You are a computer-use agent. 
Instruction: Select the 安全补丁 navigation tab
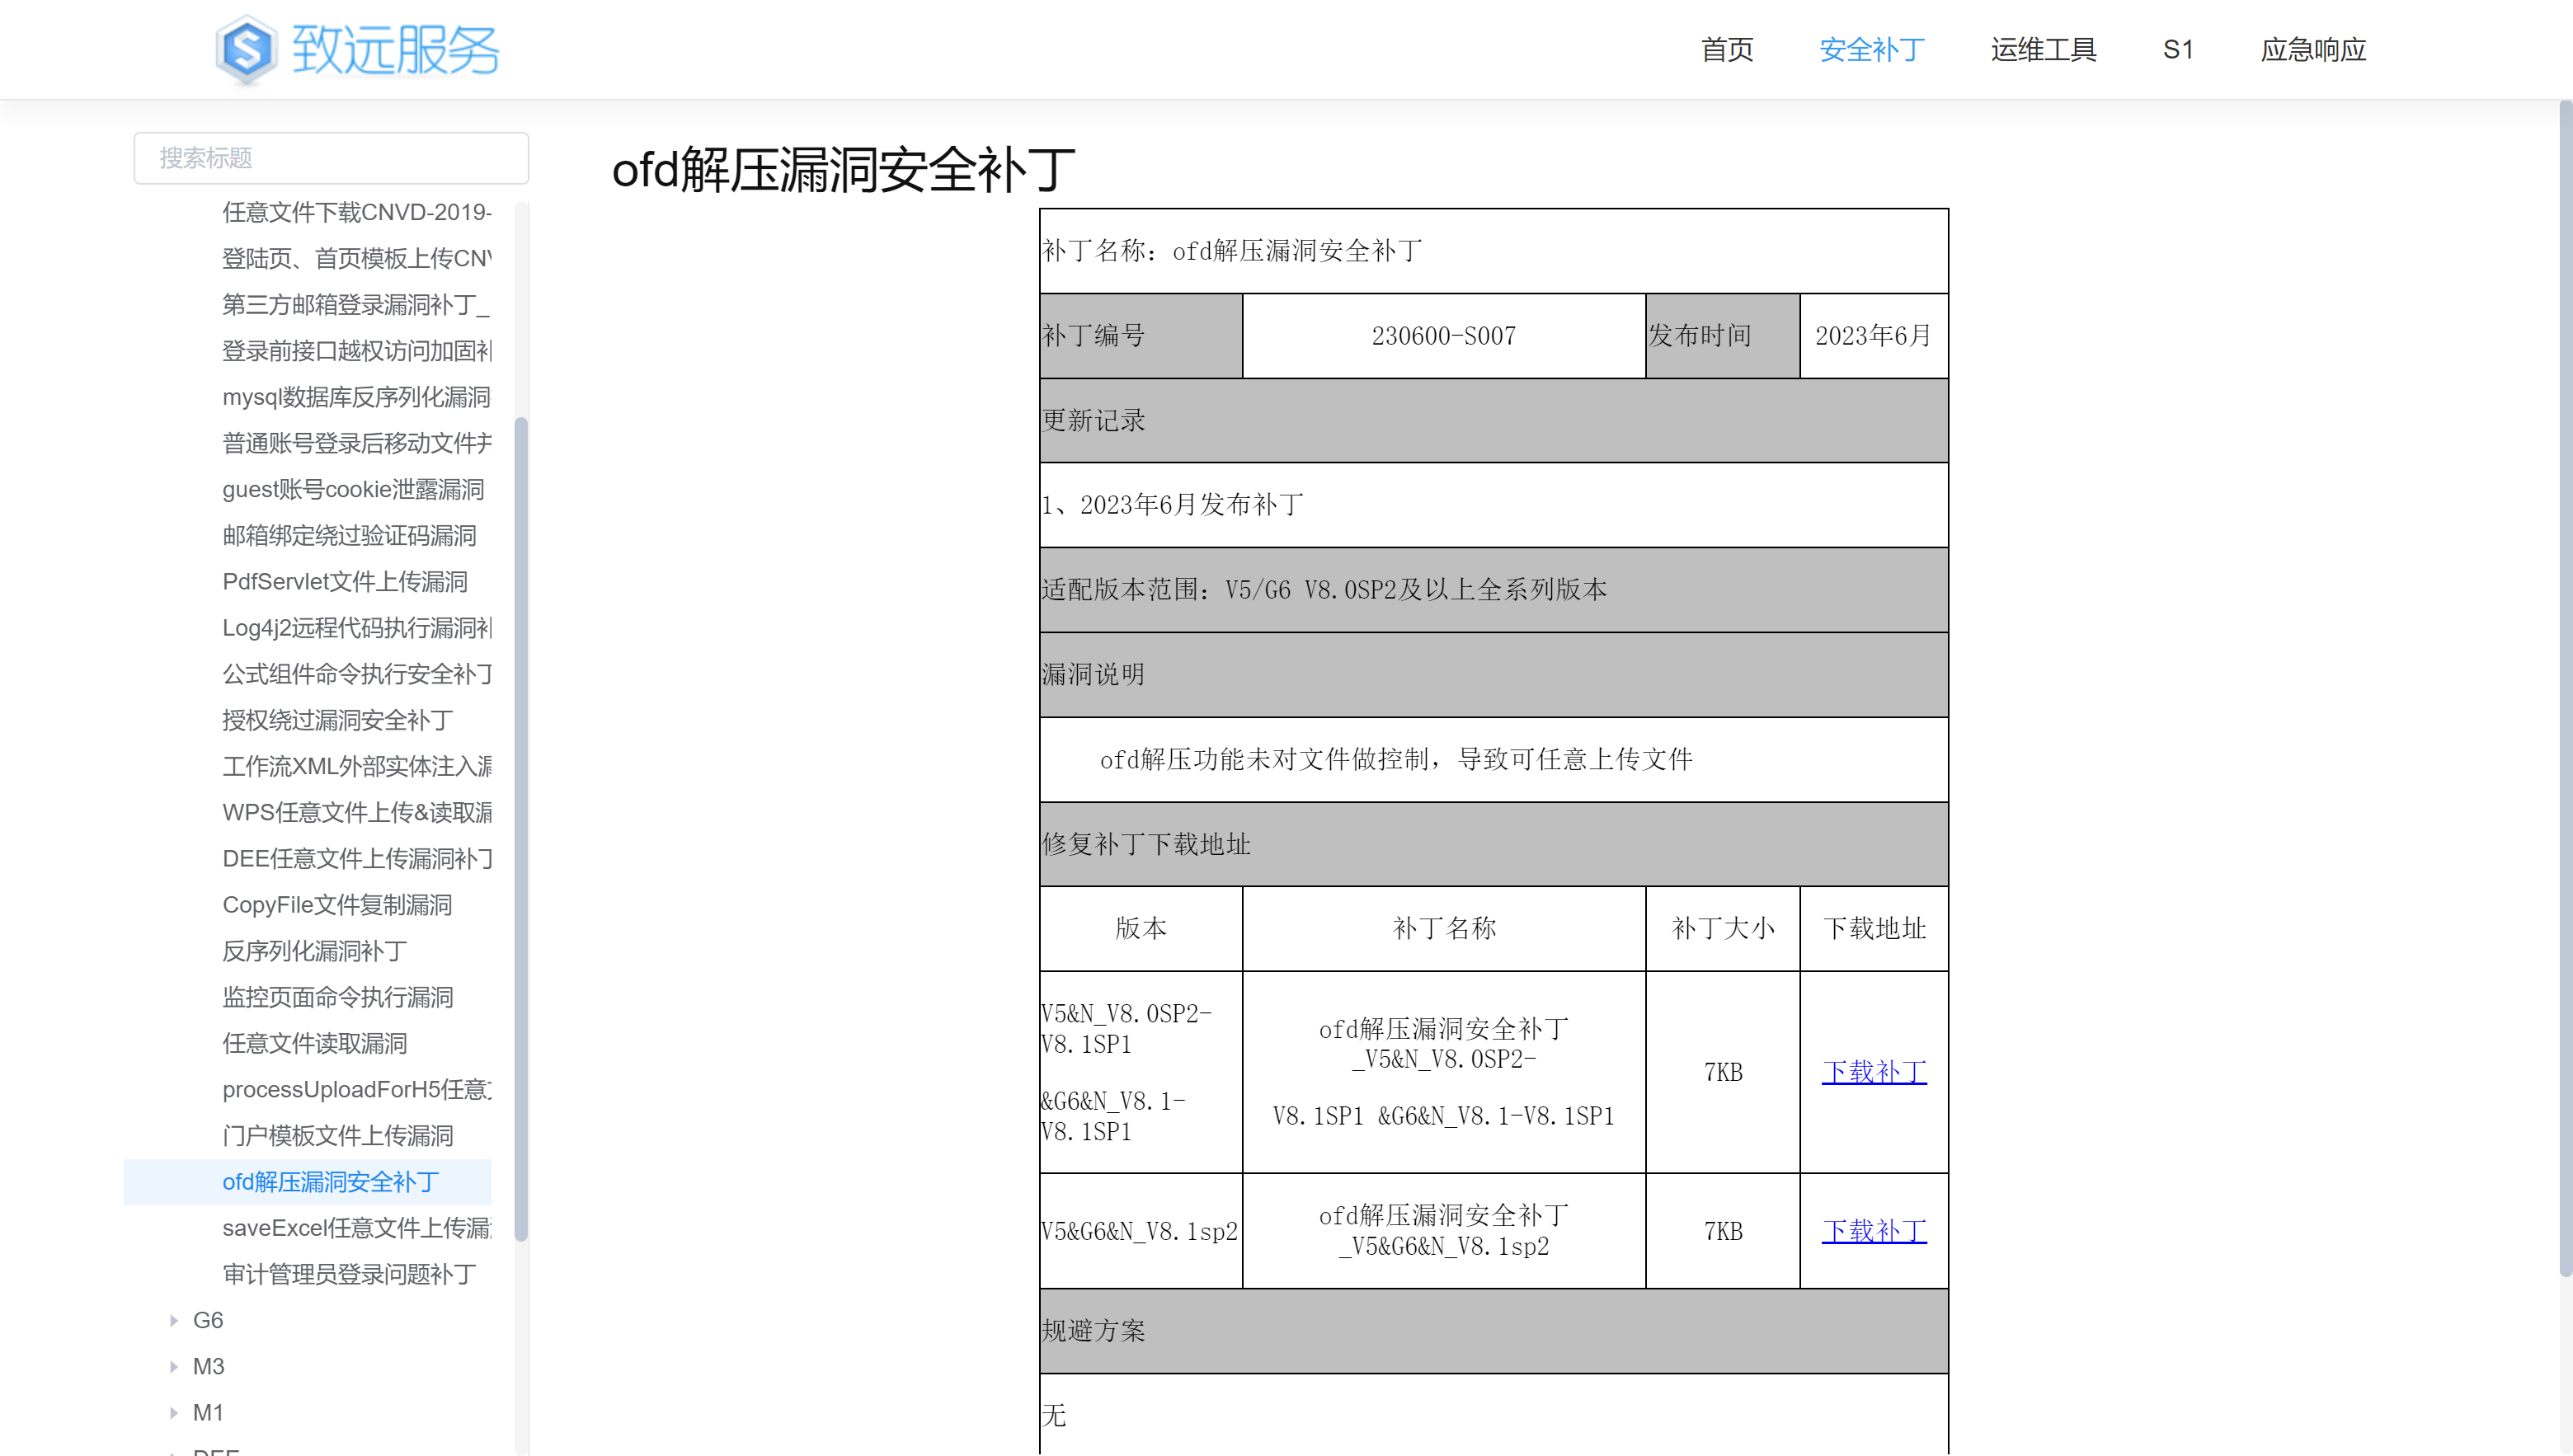pos(1871,49)
